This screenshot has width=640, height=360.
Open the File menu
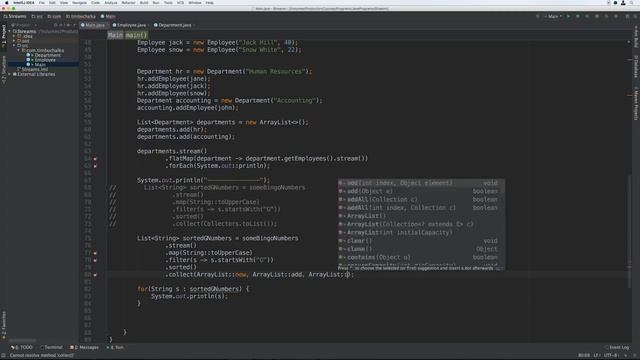pyautogui.click(x=42, y=2)
